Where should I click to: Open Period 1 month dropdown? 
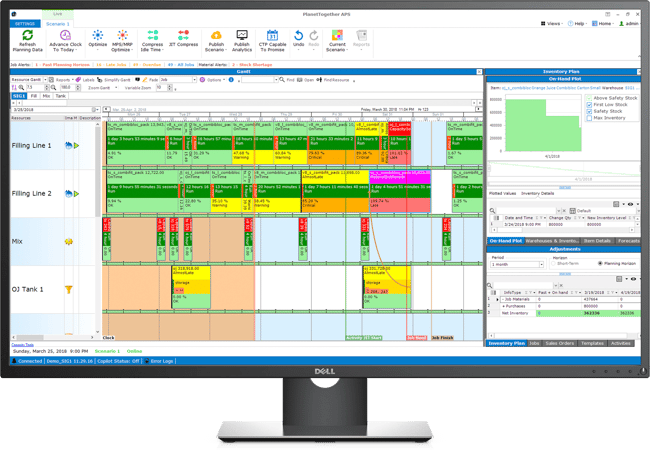click(x=541, y=264)
